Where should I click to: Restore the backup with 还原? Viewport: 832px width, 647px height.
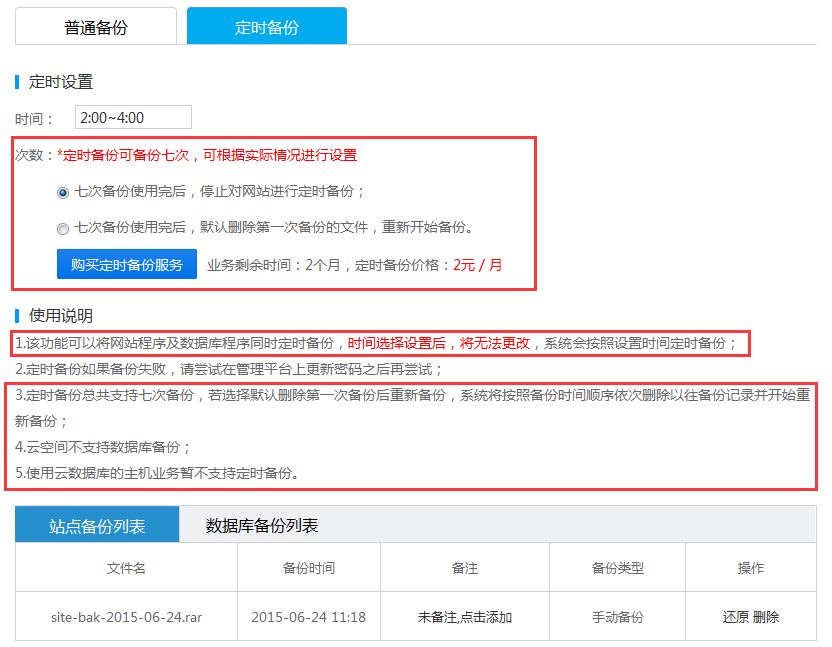(736, 617)
